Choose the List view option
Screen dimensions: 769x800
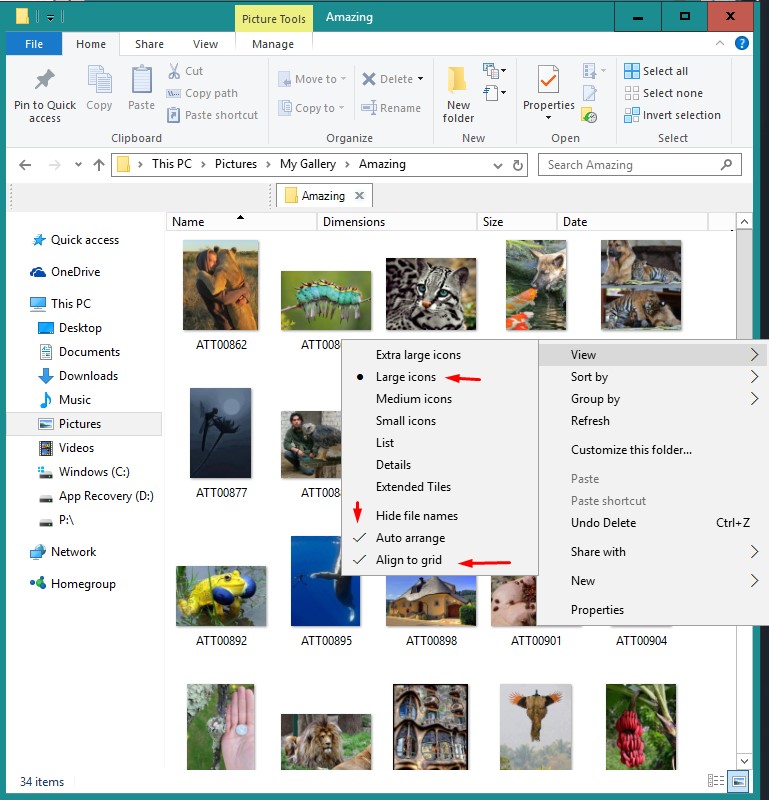coord(385,443)
